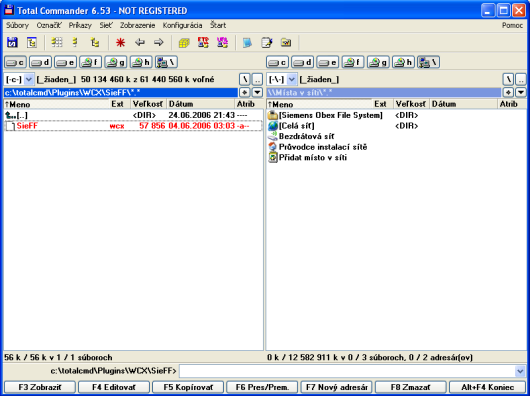Go back with the left arrow icon
The width and height of the screenshot is (530, 396).
point(140,43)
